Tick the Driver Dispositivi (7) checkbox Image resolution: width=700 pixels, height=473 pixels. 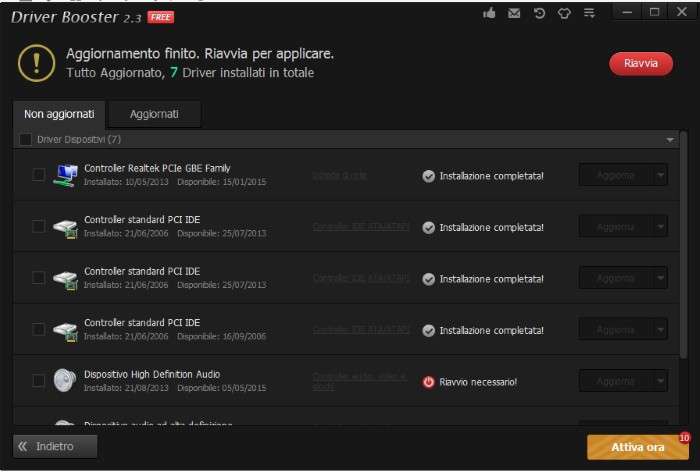point(25,140)
